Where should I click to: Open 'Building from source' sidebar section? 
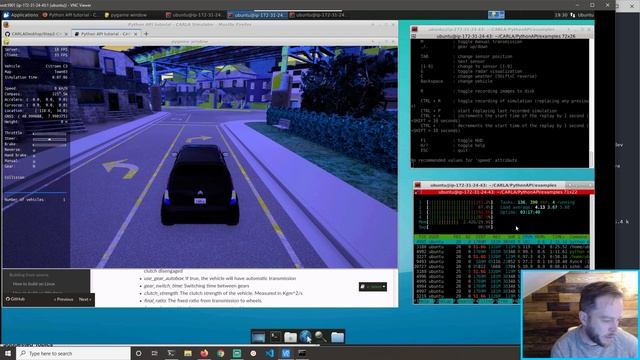click(x=29, y=275)
